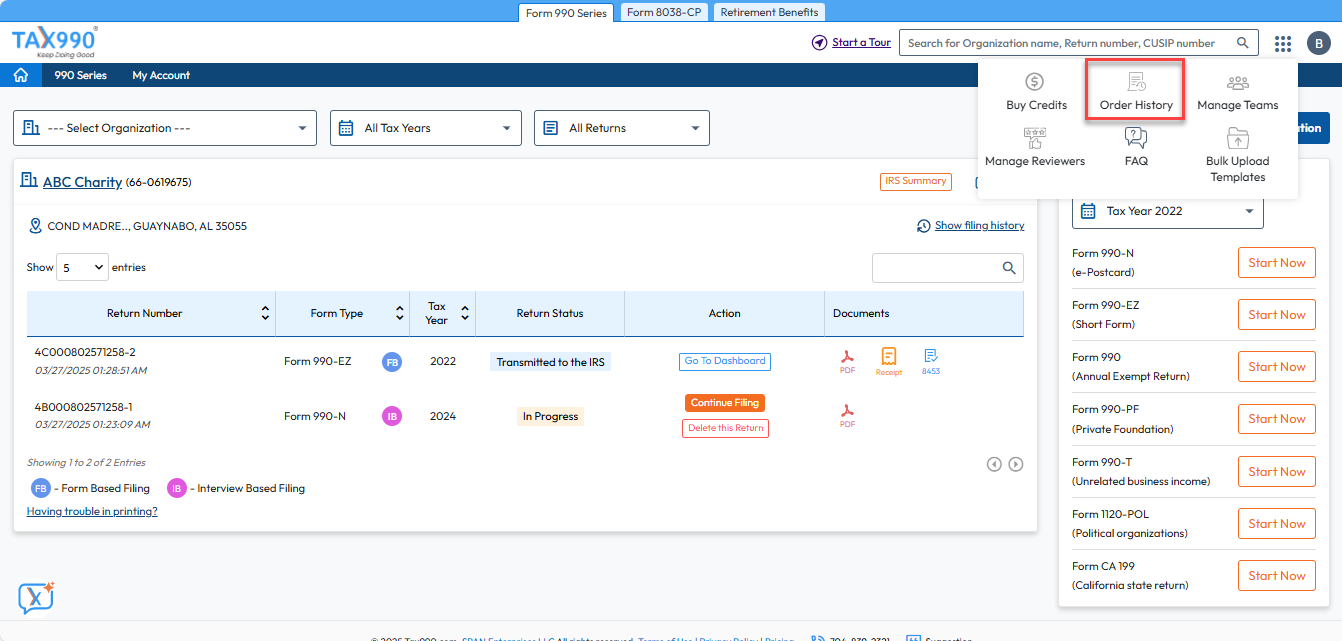Open Bulk Upload Templates from the apps menu
This screenshot has height=641, width=1342.
tap(1238, 155)
